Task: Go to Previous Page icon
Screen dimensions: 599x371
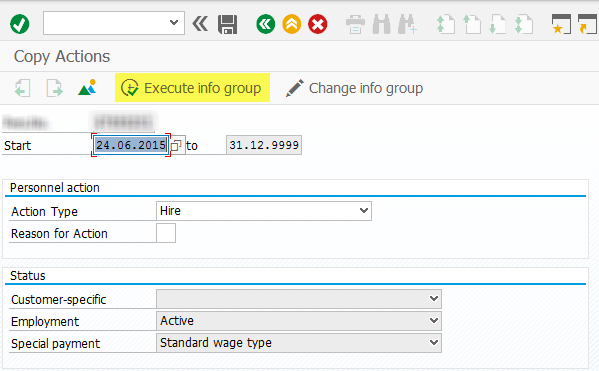Action: pyautogui.click(x=471, y=24)
